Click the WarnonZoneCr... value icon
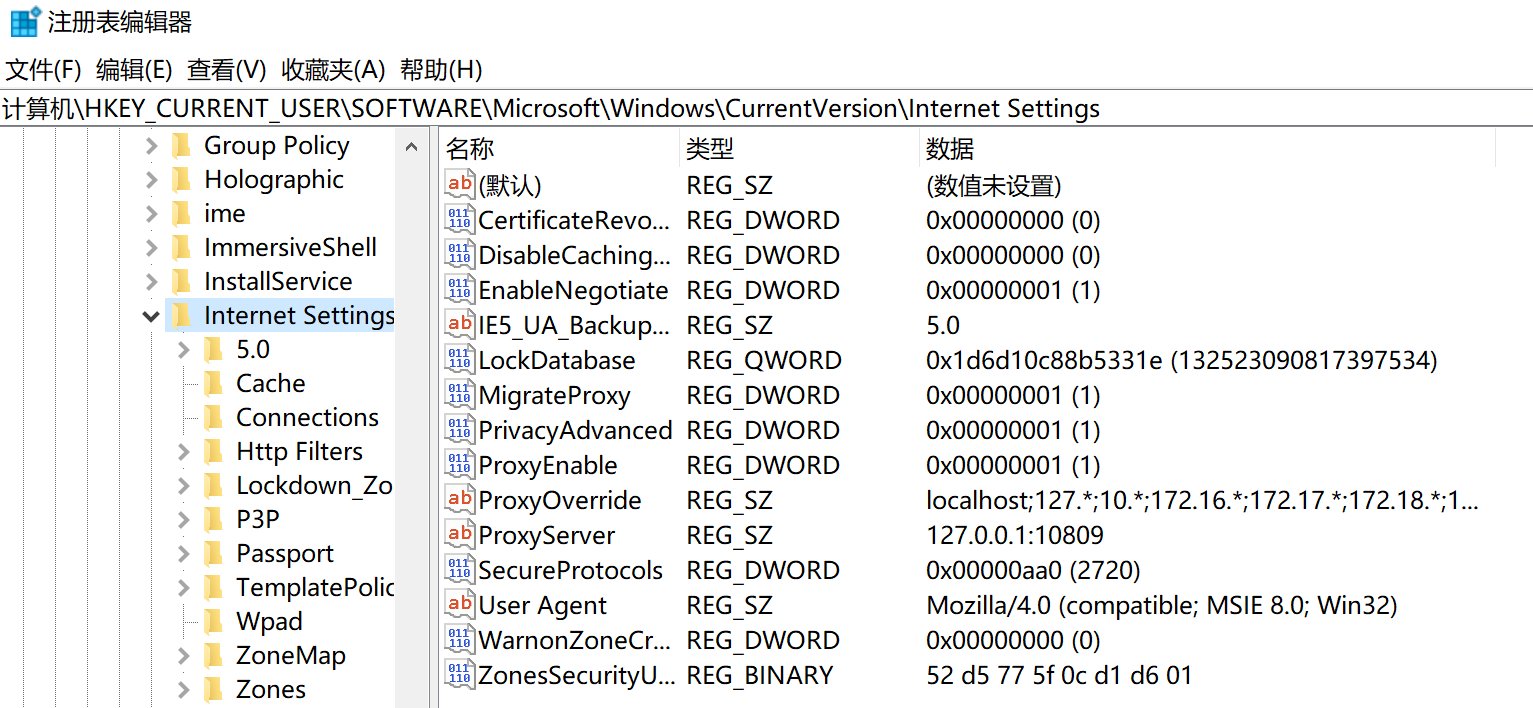Viewport: 1533px width, 708px height. click(x=459, y=640)
